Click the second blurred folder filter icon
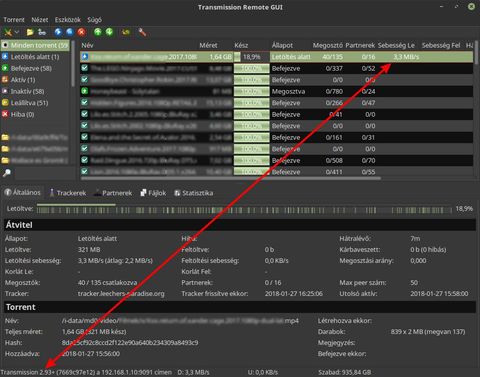 coord(5,149)
